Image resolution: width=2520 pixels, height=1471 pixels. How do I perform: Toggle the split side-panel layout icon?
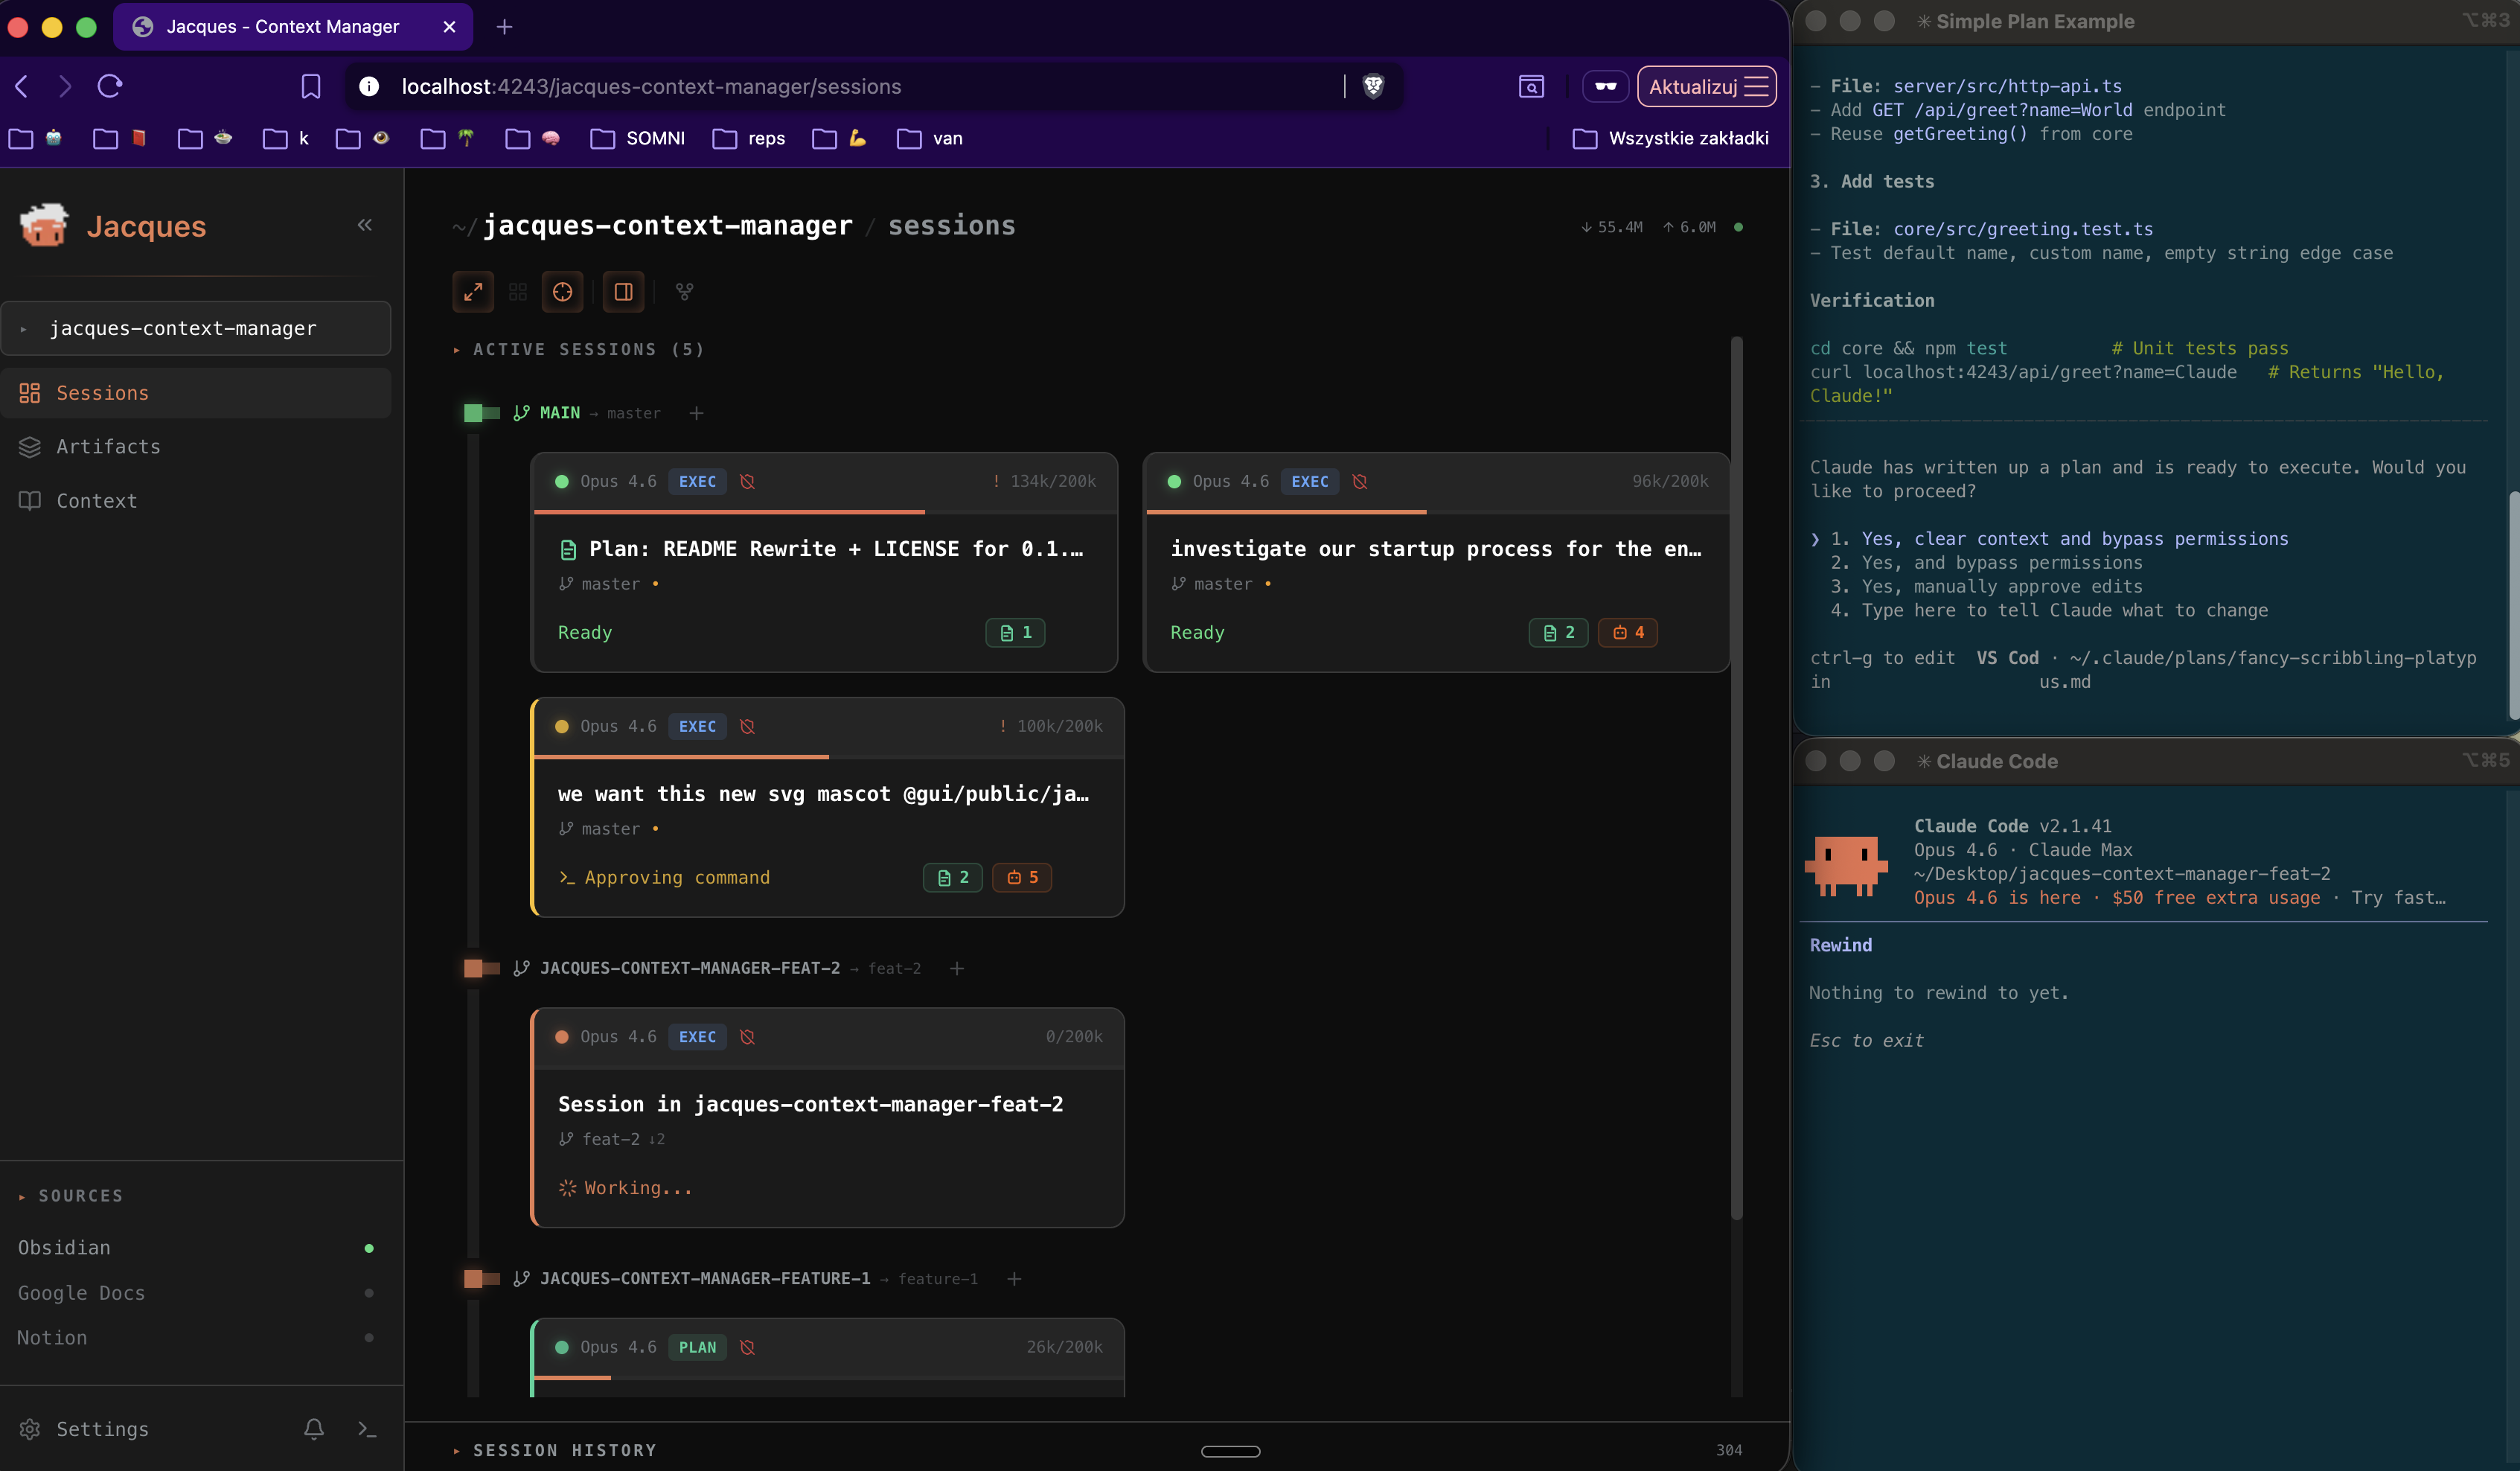click(x=623, y=292)
